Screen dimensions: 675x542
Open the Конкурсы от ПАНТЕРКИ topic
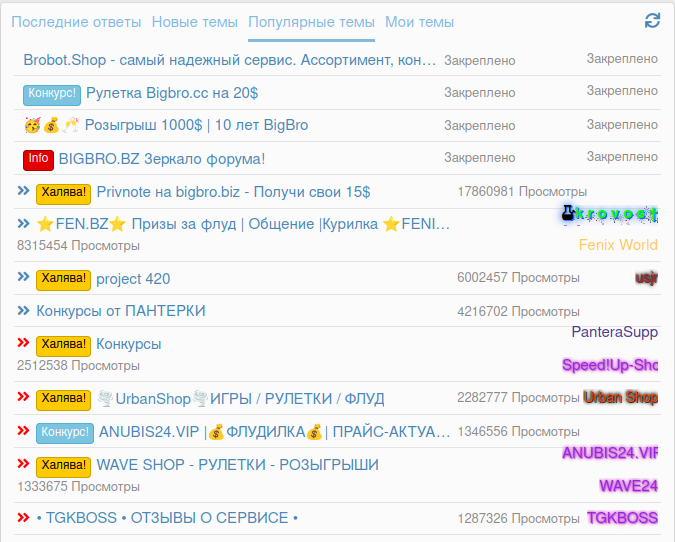pyautogui.click(x=121, y=311)
